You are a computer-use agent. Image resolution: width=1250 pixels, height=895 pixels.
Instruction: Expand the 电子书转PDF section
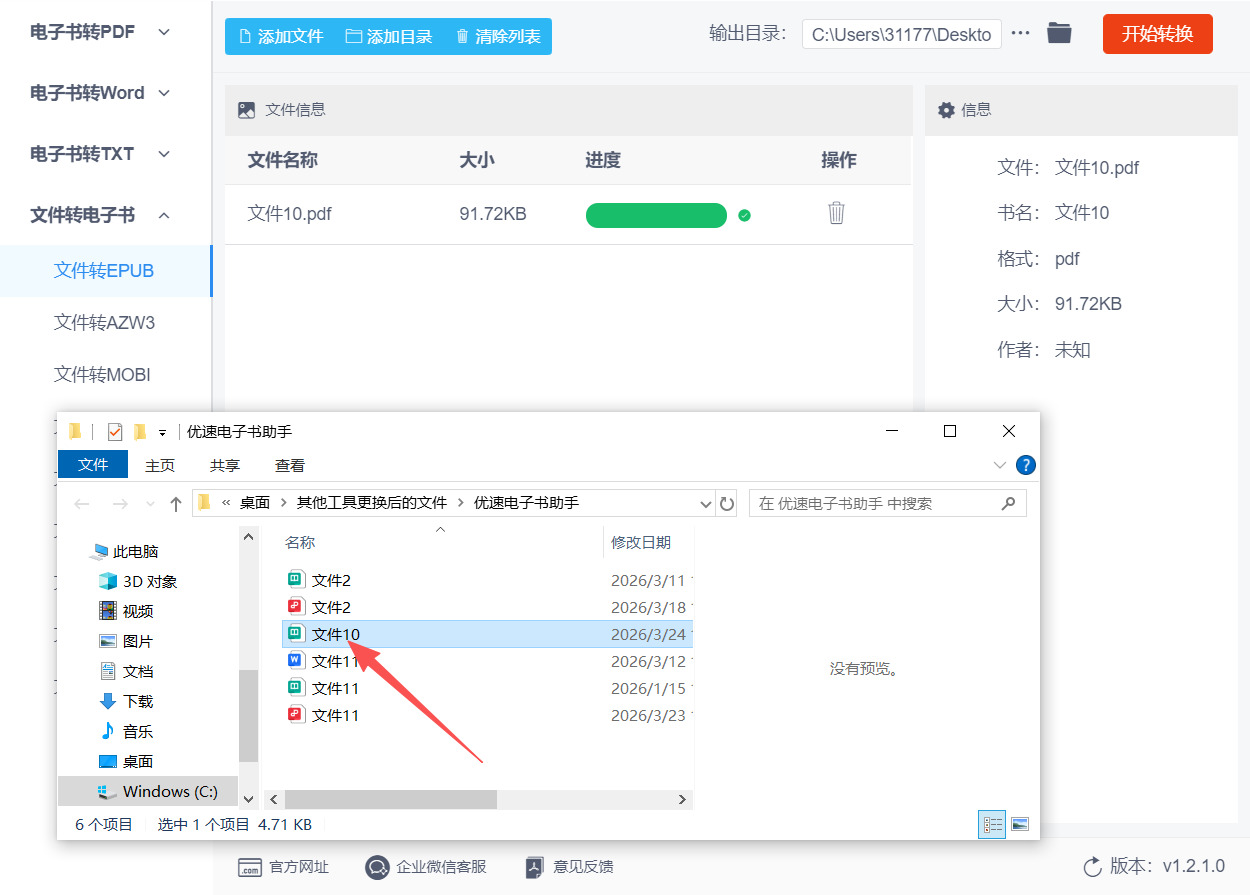pos(163,31)
